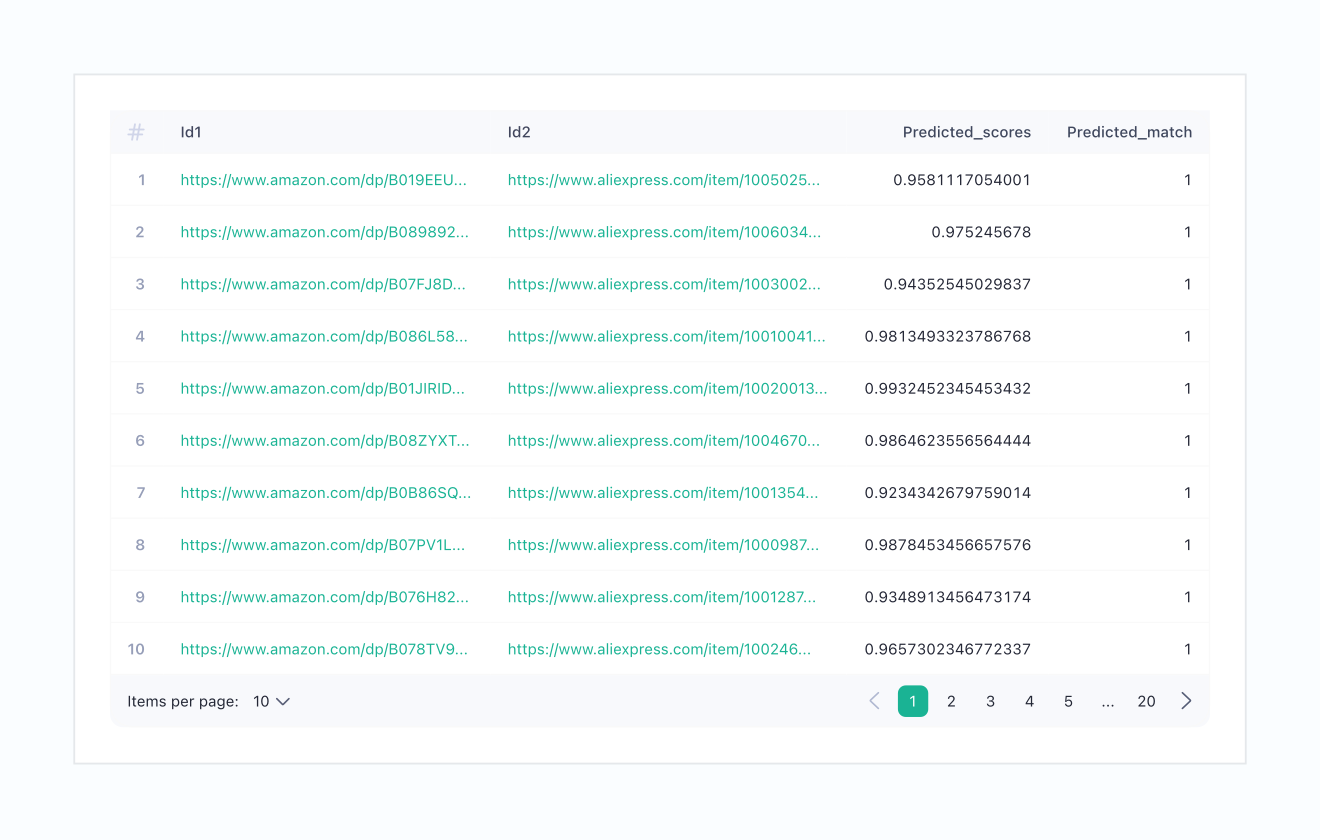Go to the next page arrow
Viewport: 1320px width, 840px height.
1186,701
